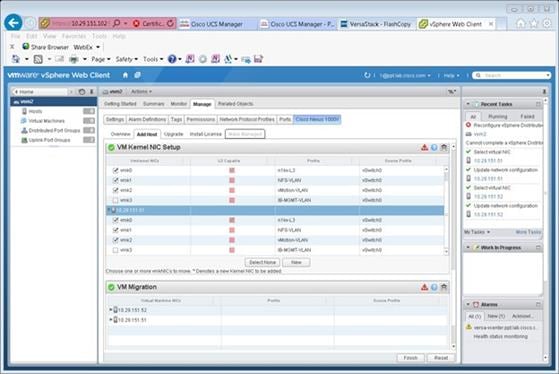Open the My Tasks dropdown
Screen dimensions: 559x374
pos(477,232)
